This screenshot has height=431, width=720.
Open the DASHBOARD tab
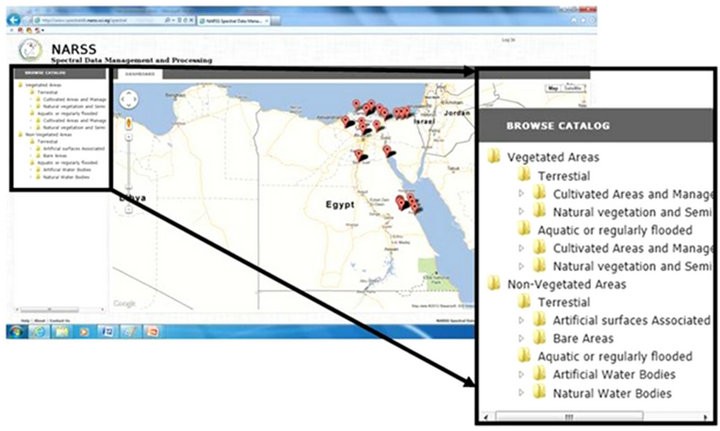pos(140,74)
